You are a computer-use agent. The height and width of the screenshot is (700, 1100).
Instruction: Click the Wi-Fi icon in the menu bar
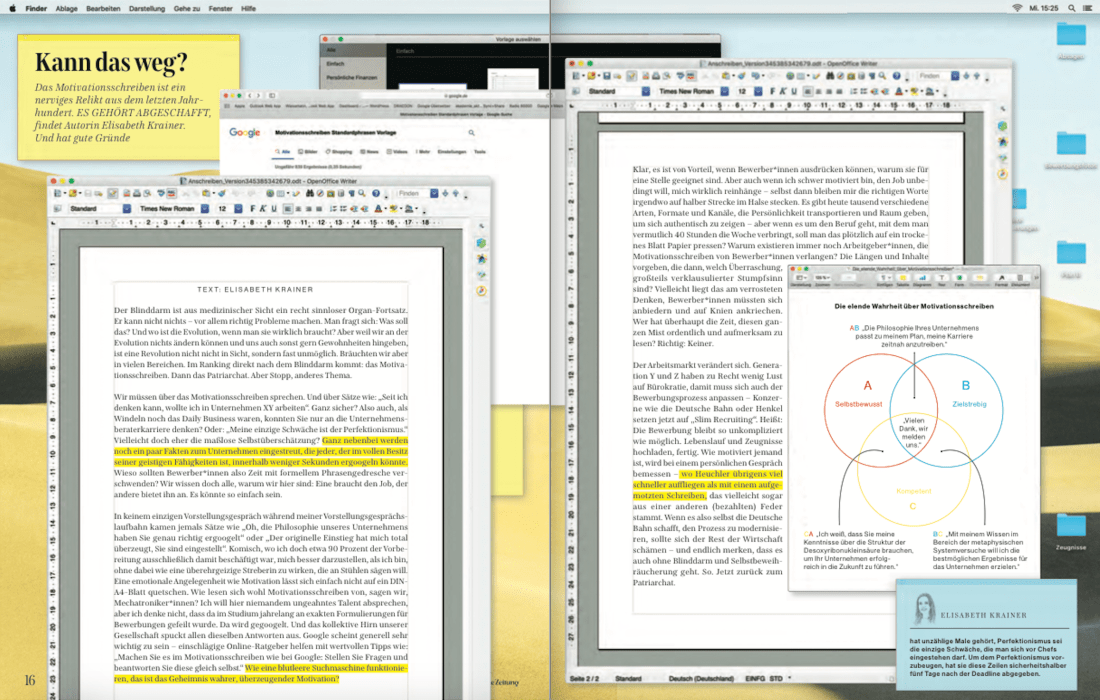pos(1017,7)
